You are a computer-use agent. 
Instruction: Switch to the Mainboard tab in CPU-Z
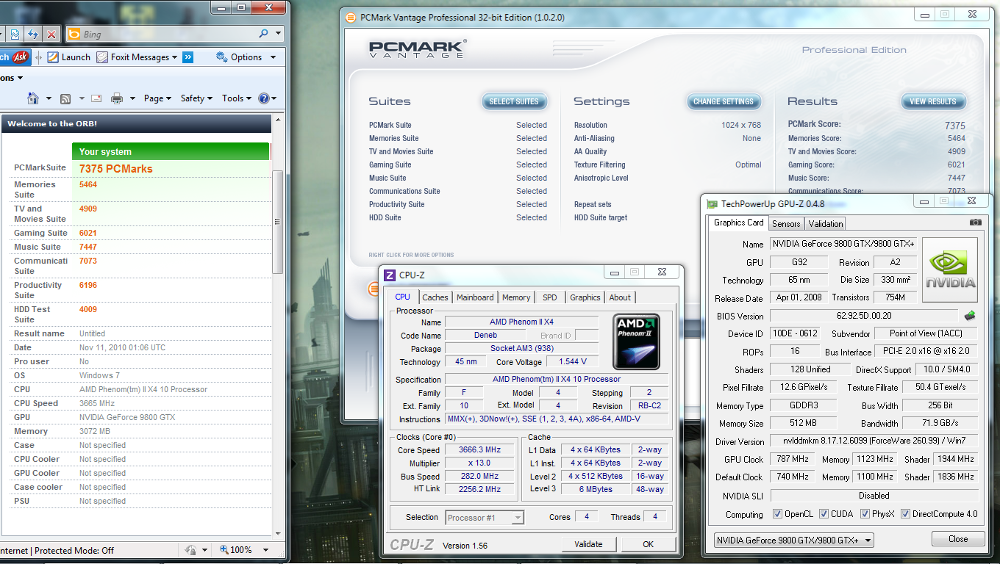point(475,297)
